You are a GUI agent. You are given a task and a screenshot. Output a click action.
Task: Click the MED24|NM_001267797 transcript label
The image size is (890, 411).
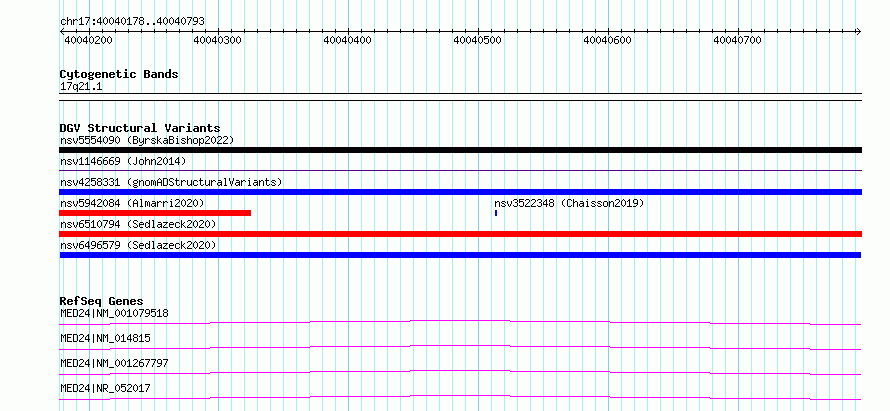(114, 363)
